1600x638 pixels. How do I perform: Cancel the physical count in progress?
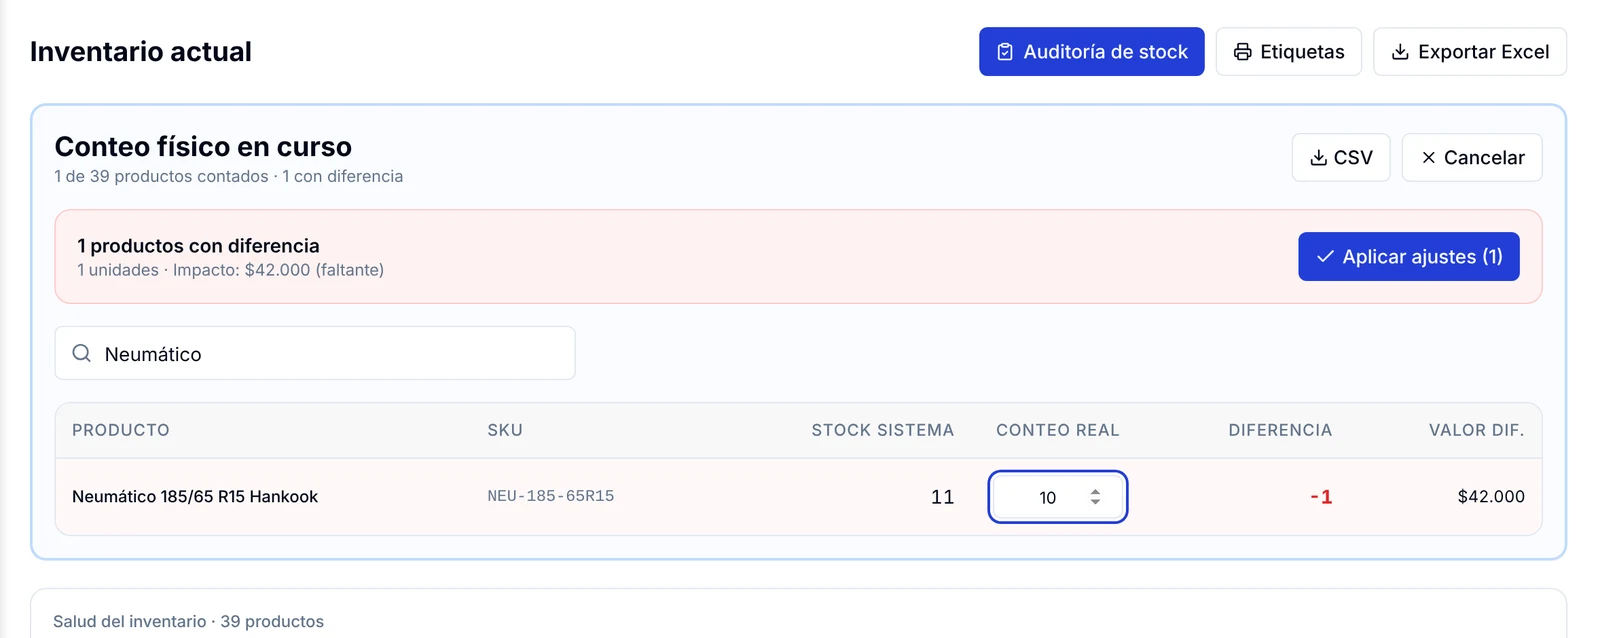click(1471, 157)
